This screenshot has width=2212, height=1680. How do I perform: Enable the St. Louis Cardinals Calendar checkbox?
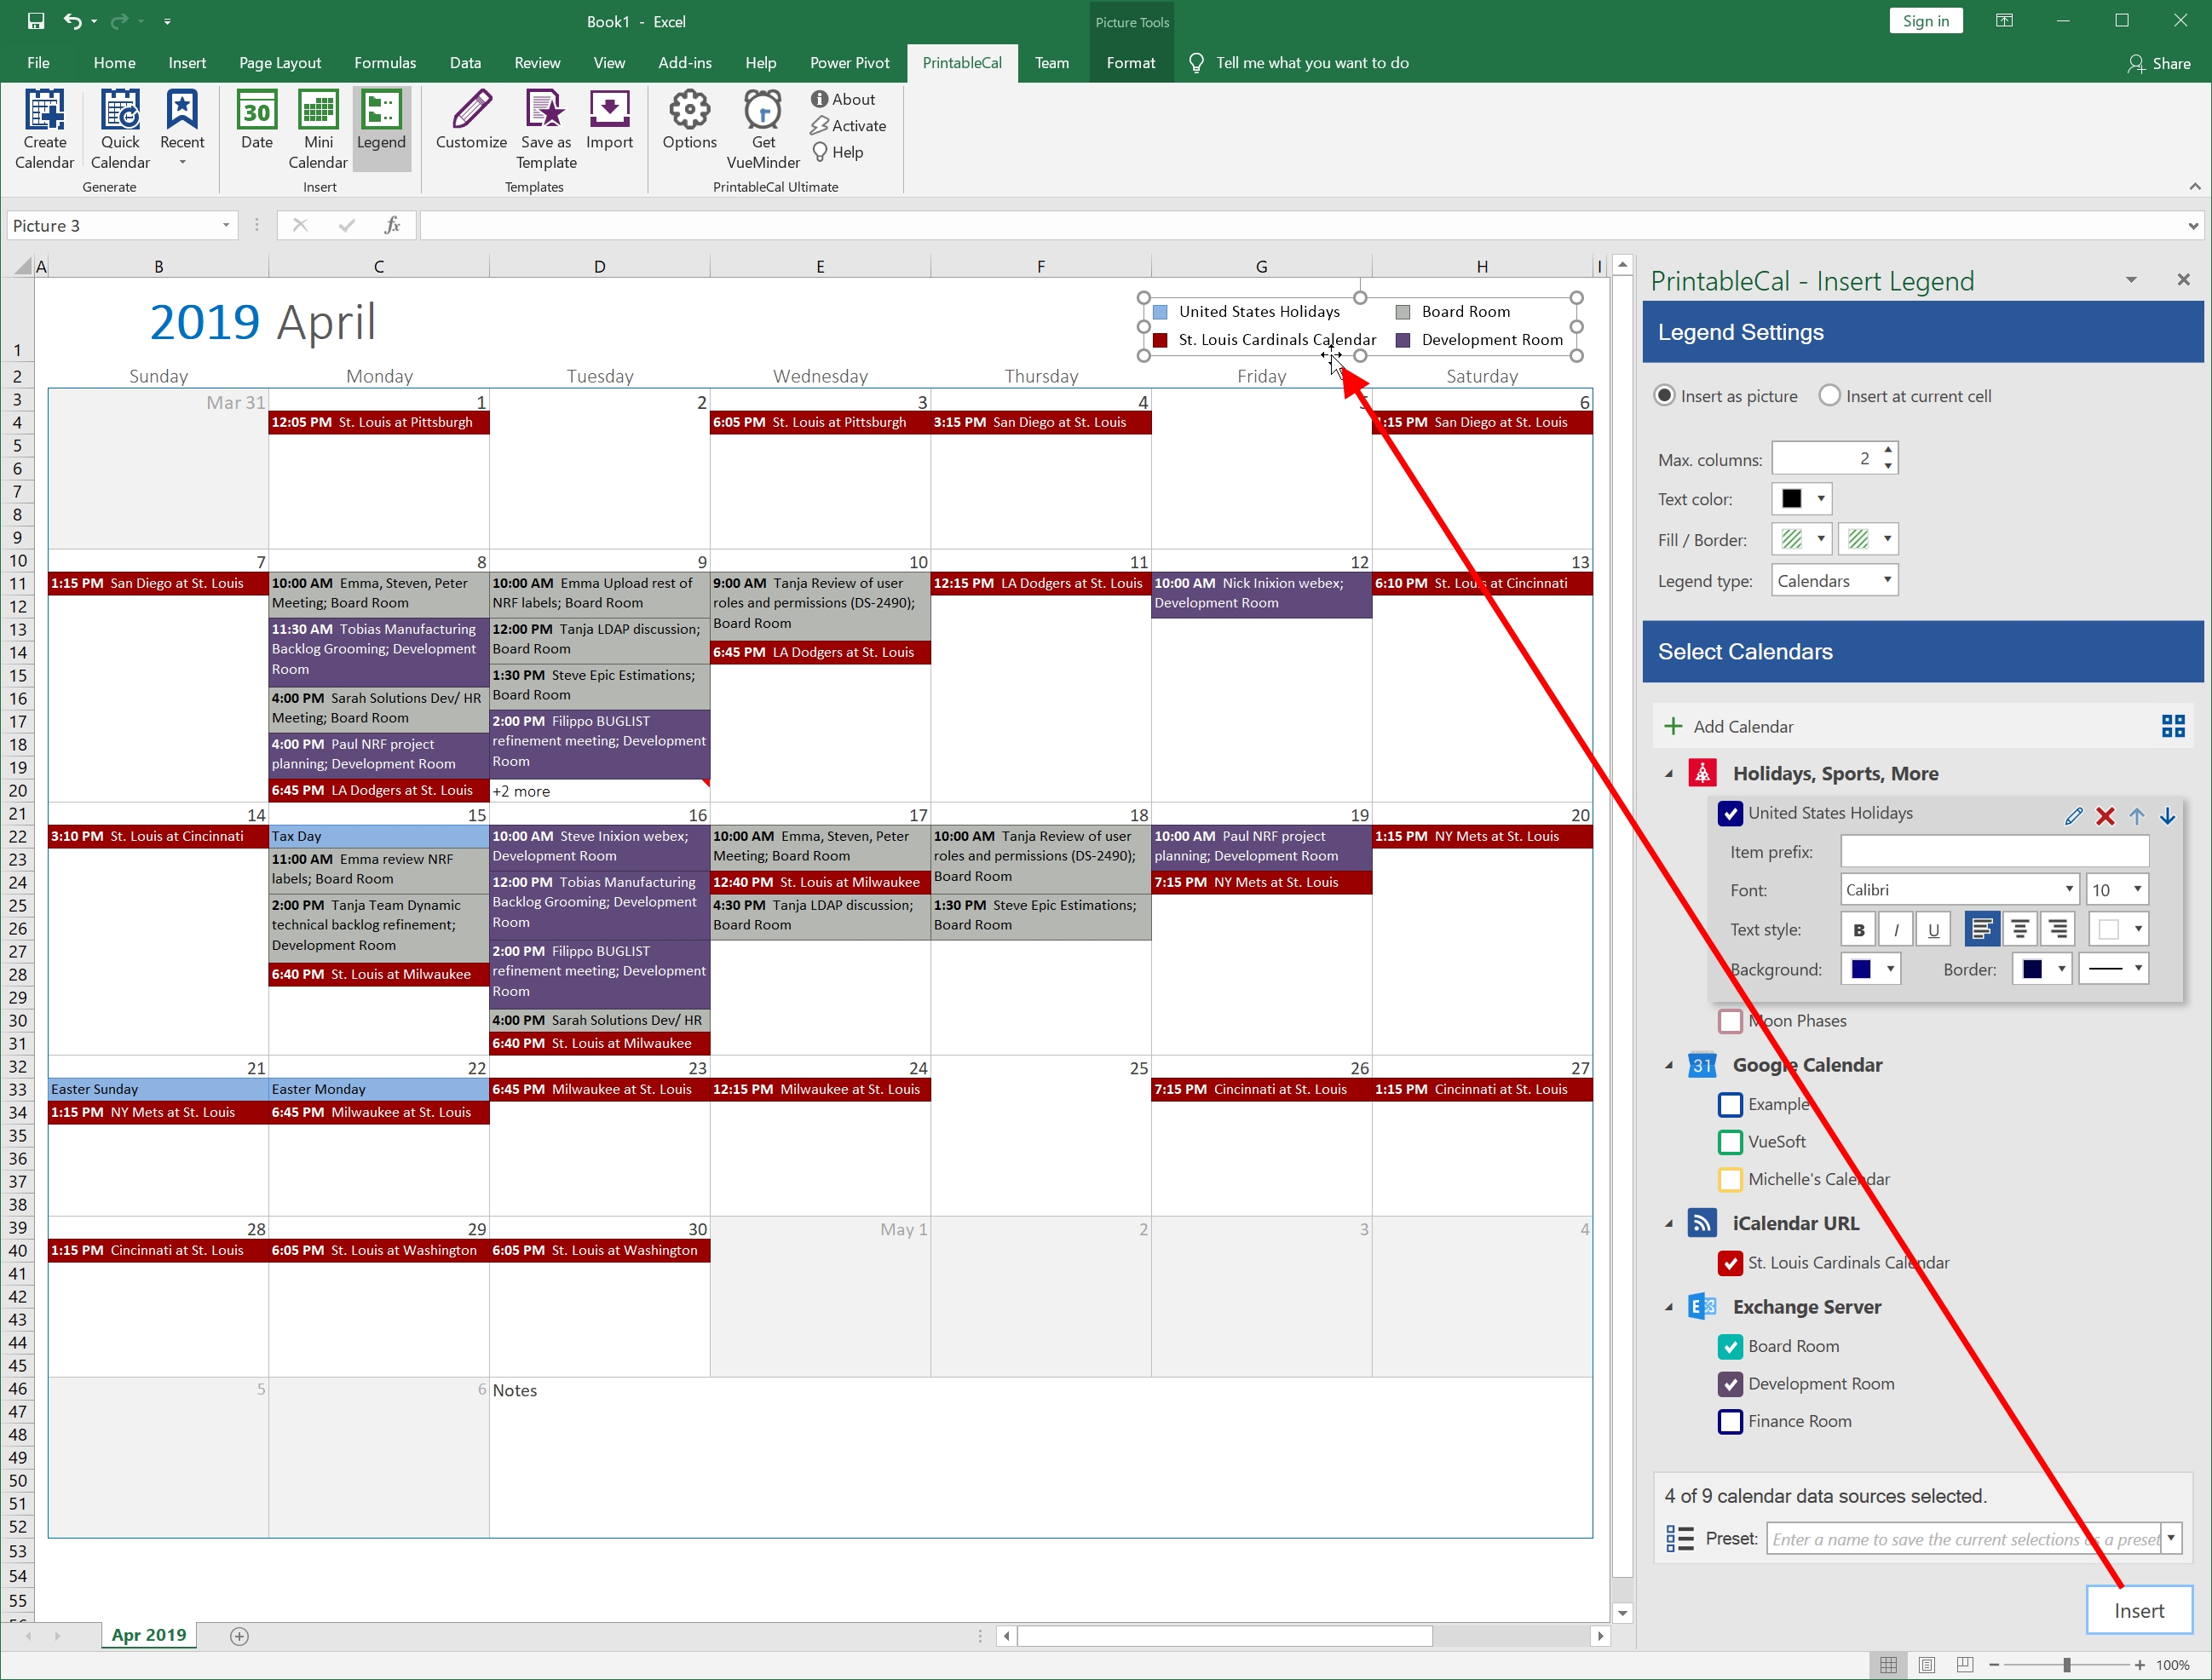[x=1731, y=1262]
